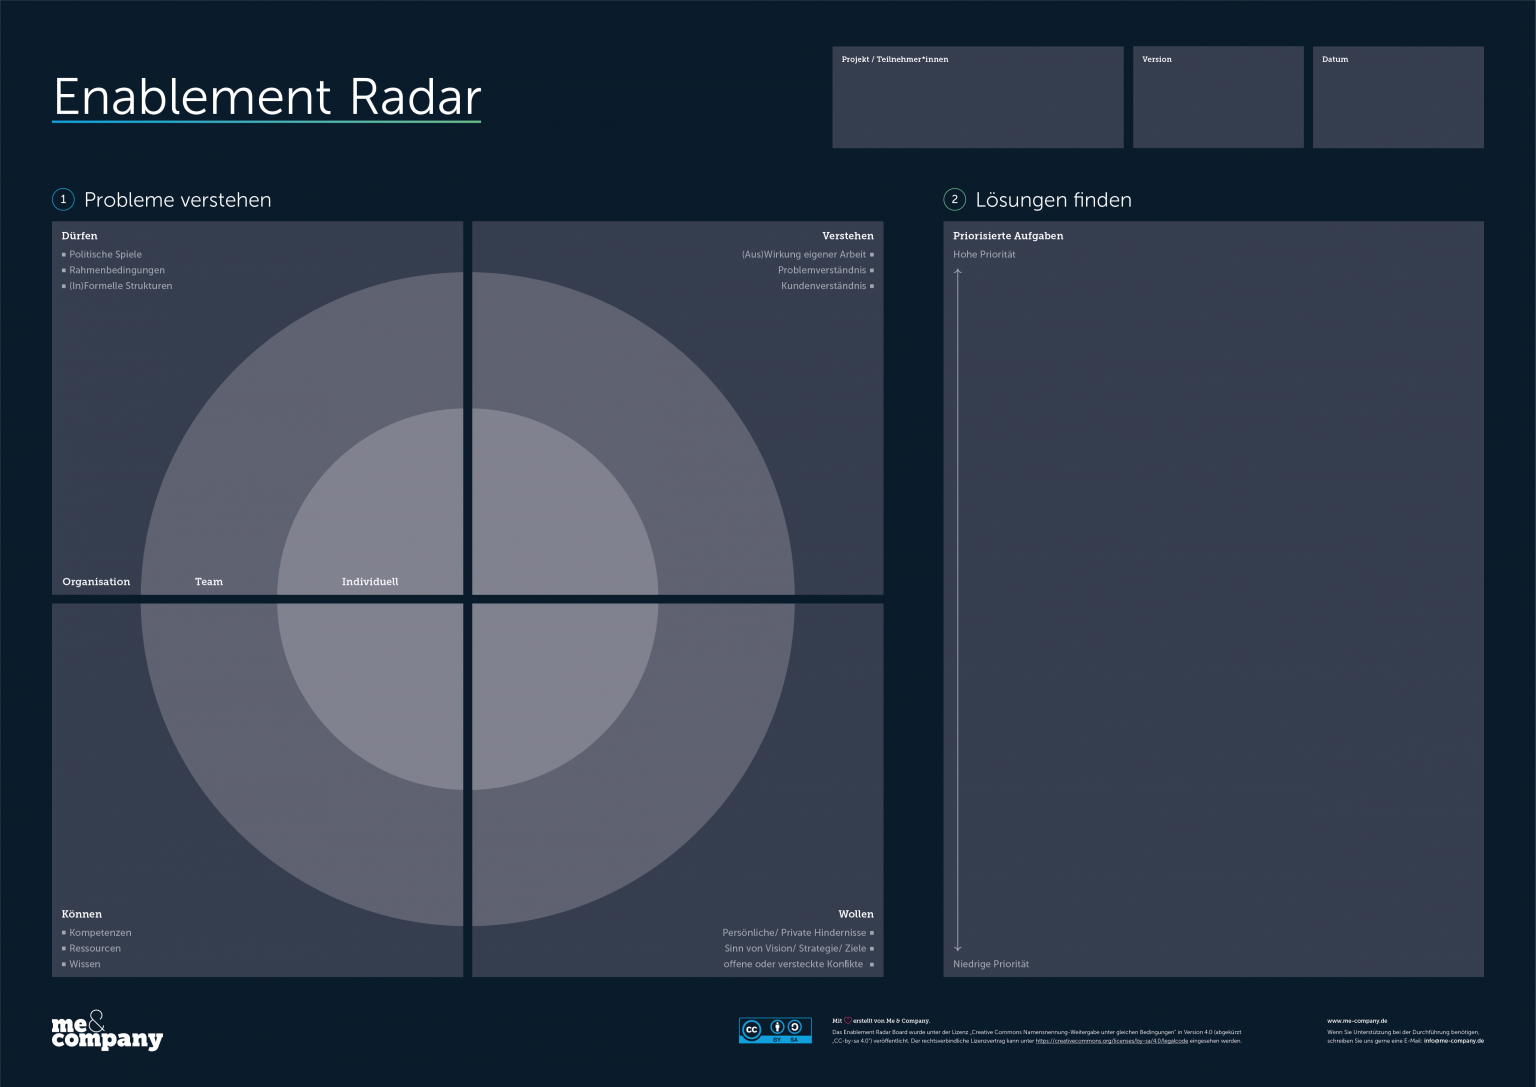Click the me & company logo
Image resolution: width=1536 pixels, height=1087 pixels.
(x=106, y=1031)
